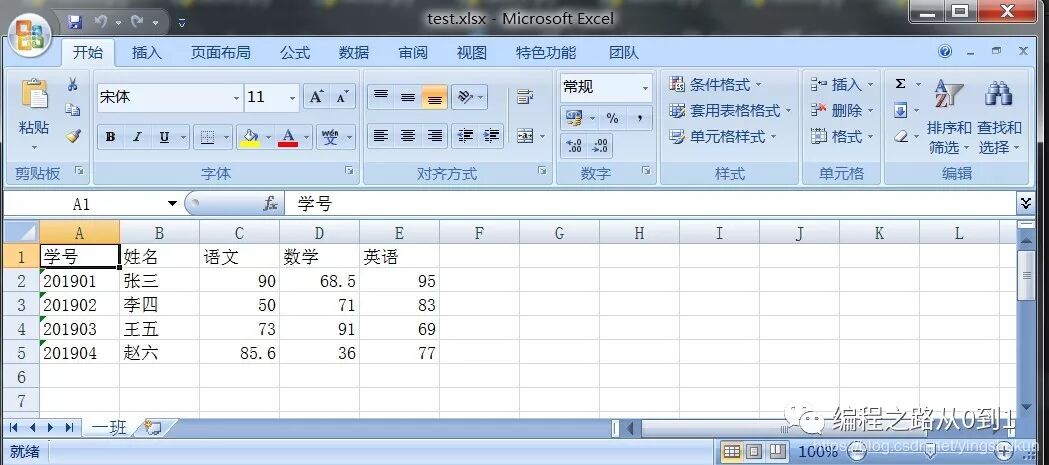Open 条件格式 conditional formatting menu
This screenshot has height=465, width=1049.
tap(715, 85)
